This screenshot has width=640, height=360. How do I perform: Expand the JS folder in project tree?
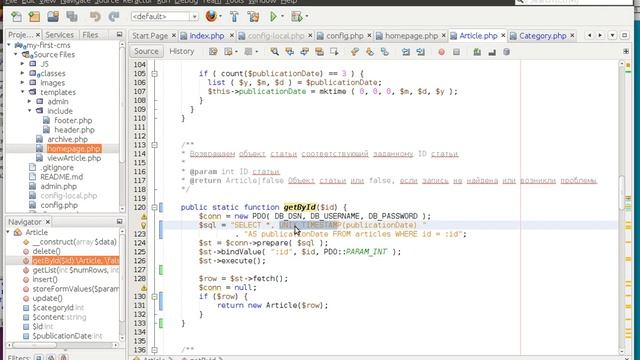22,64
